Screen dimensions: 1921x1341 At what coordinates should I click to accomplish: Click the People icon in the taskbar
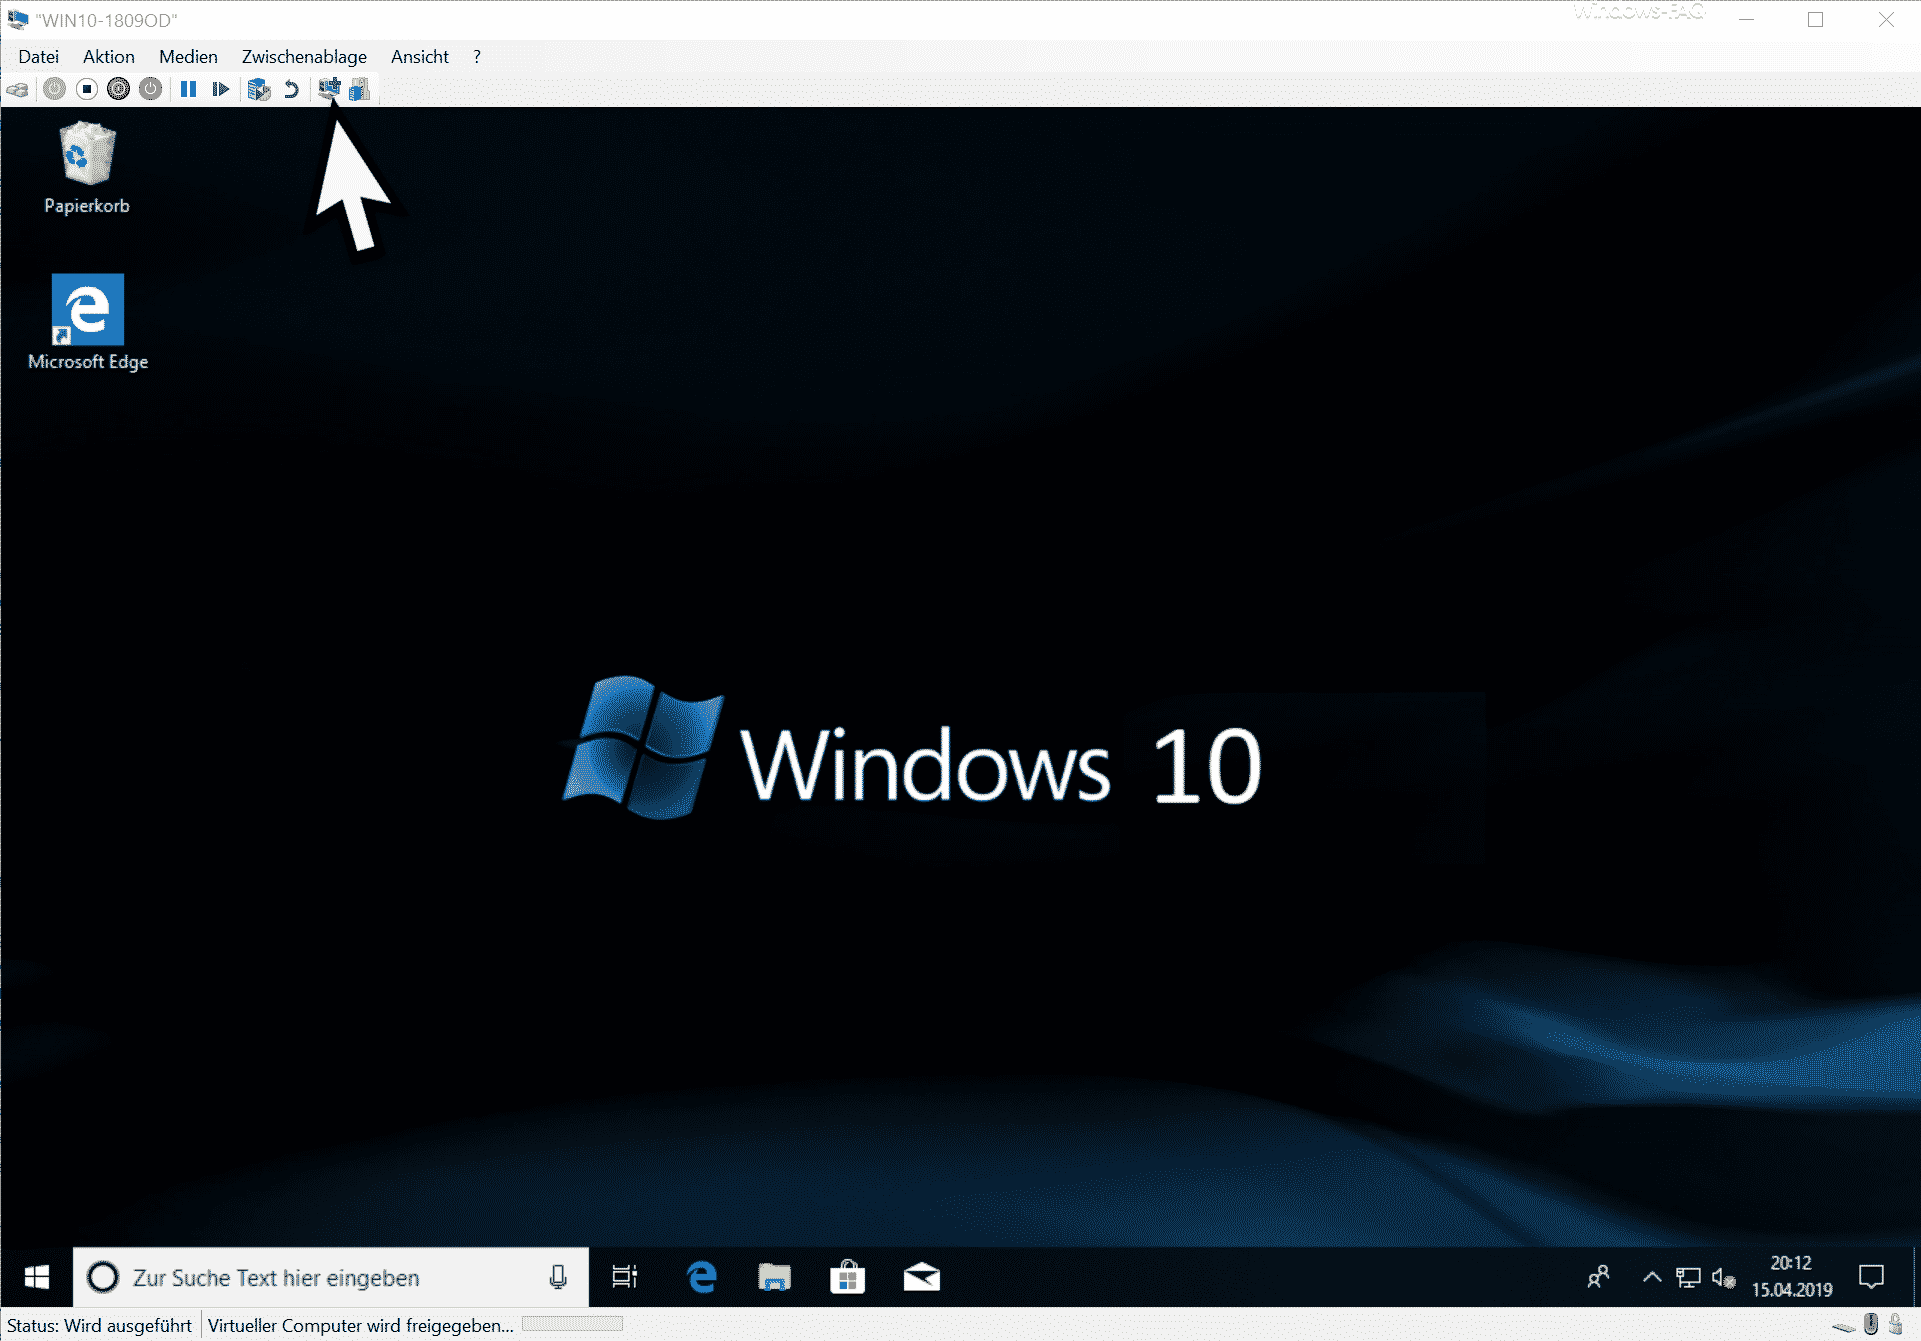pos(1598,1277)
